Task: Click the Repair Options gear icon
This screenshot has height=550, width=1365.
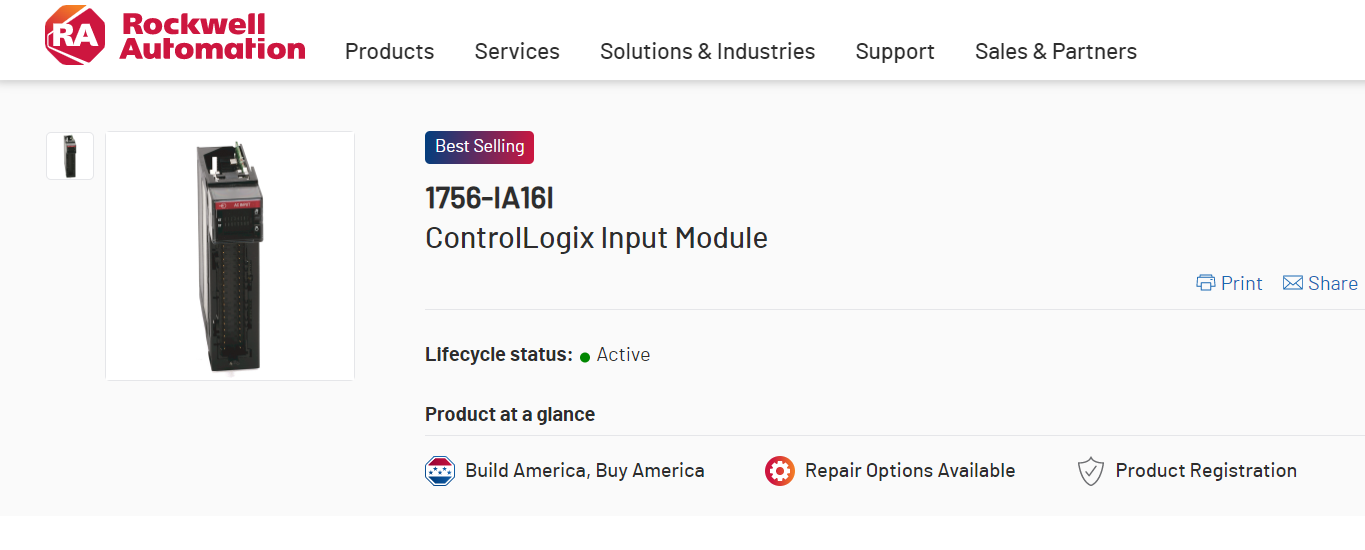Action: (780, 471)
